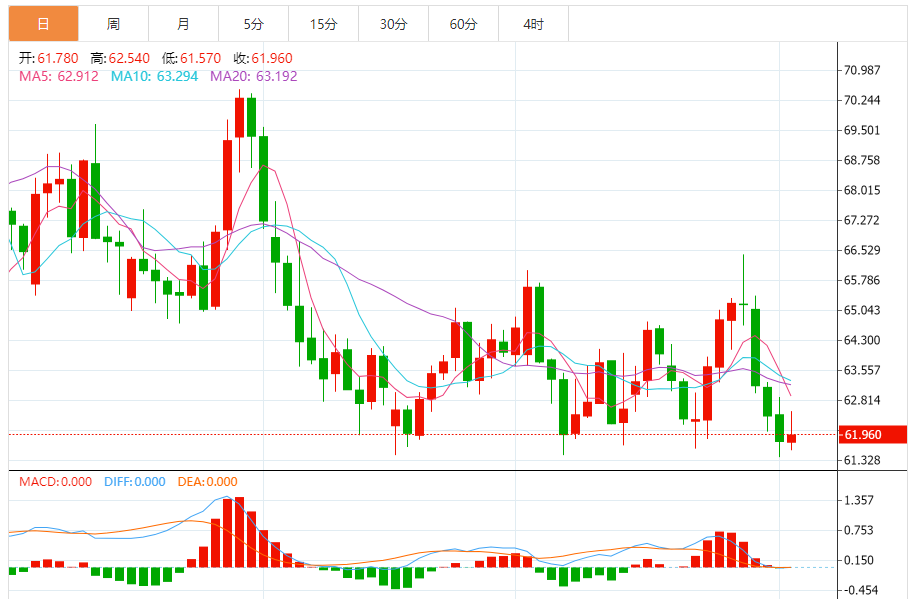Click the 0.753 MACD axis label
The width and height of the screenshot is (911, 599).
click(858, 530)
